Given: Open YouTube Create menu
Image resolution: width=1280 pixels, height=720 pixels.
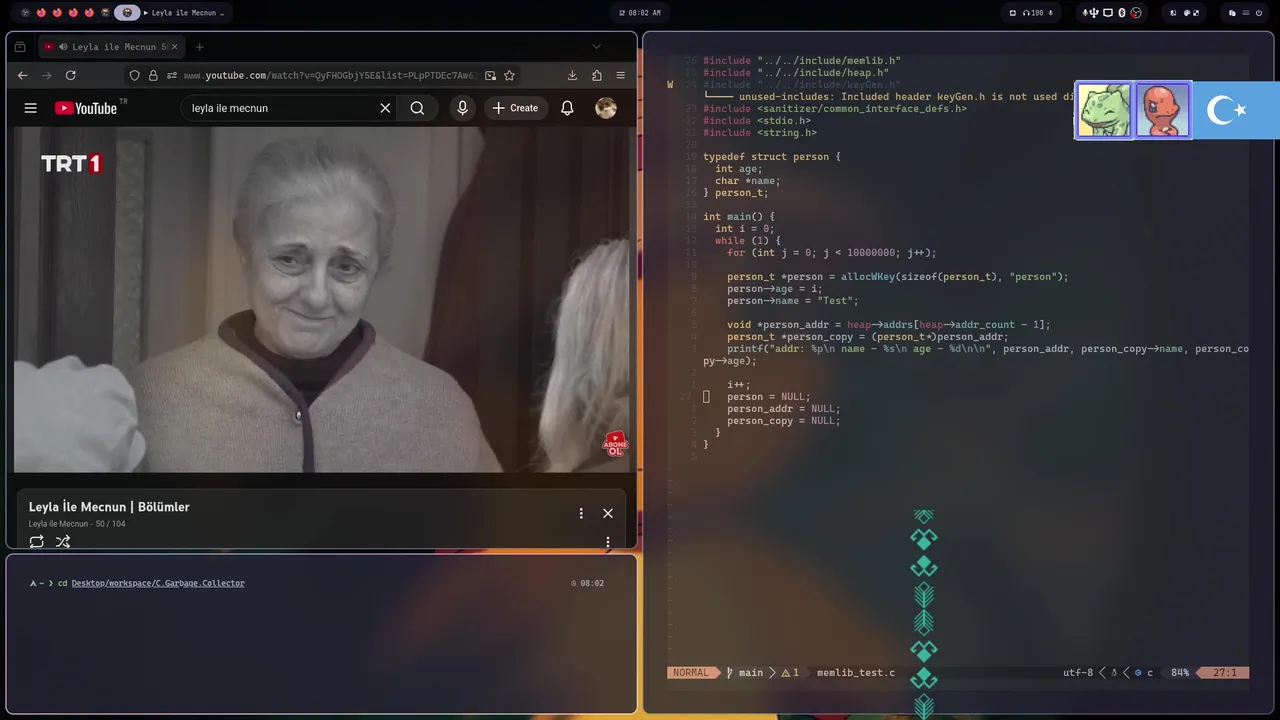Looking at the screenshot, I should 515,108.
